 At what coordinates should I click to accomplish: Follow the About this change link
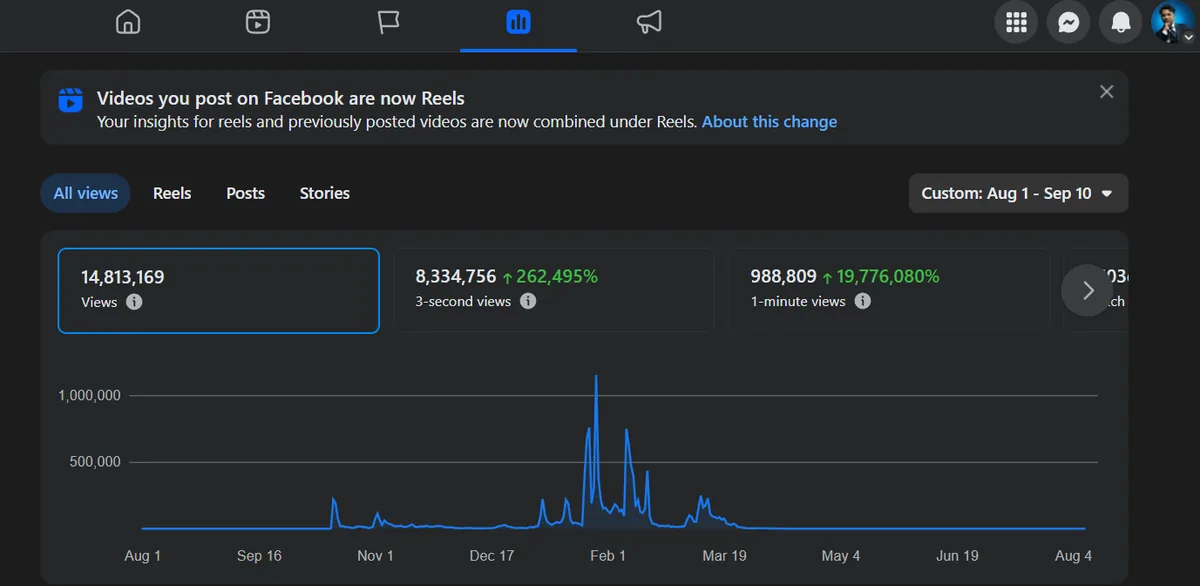pos(769,122)
